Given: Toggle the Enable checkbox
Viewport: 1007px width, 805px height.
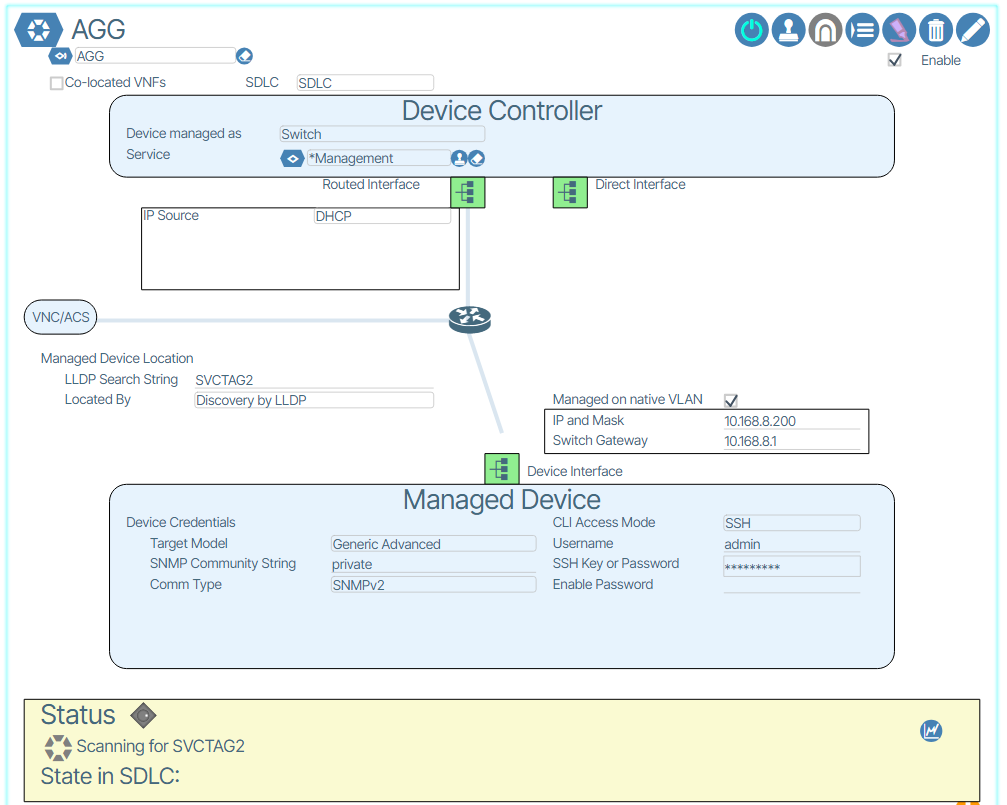Looking at the screenshot, I should tap(895, 60).
